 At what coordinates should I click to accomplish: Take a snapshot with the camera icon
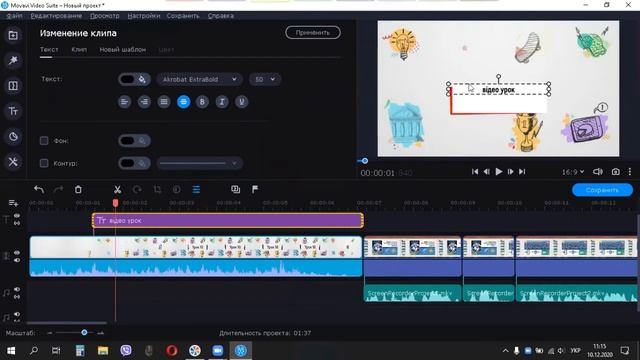point(616,172)
